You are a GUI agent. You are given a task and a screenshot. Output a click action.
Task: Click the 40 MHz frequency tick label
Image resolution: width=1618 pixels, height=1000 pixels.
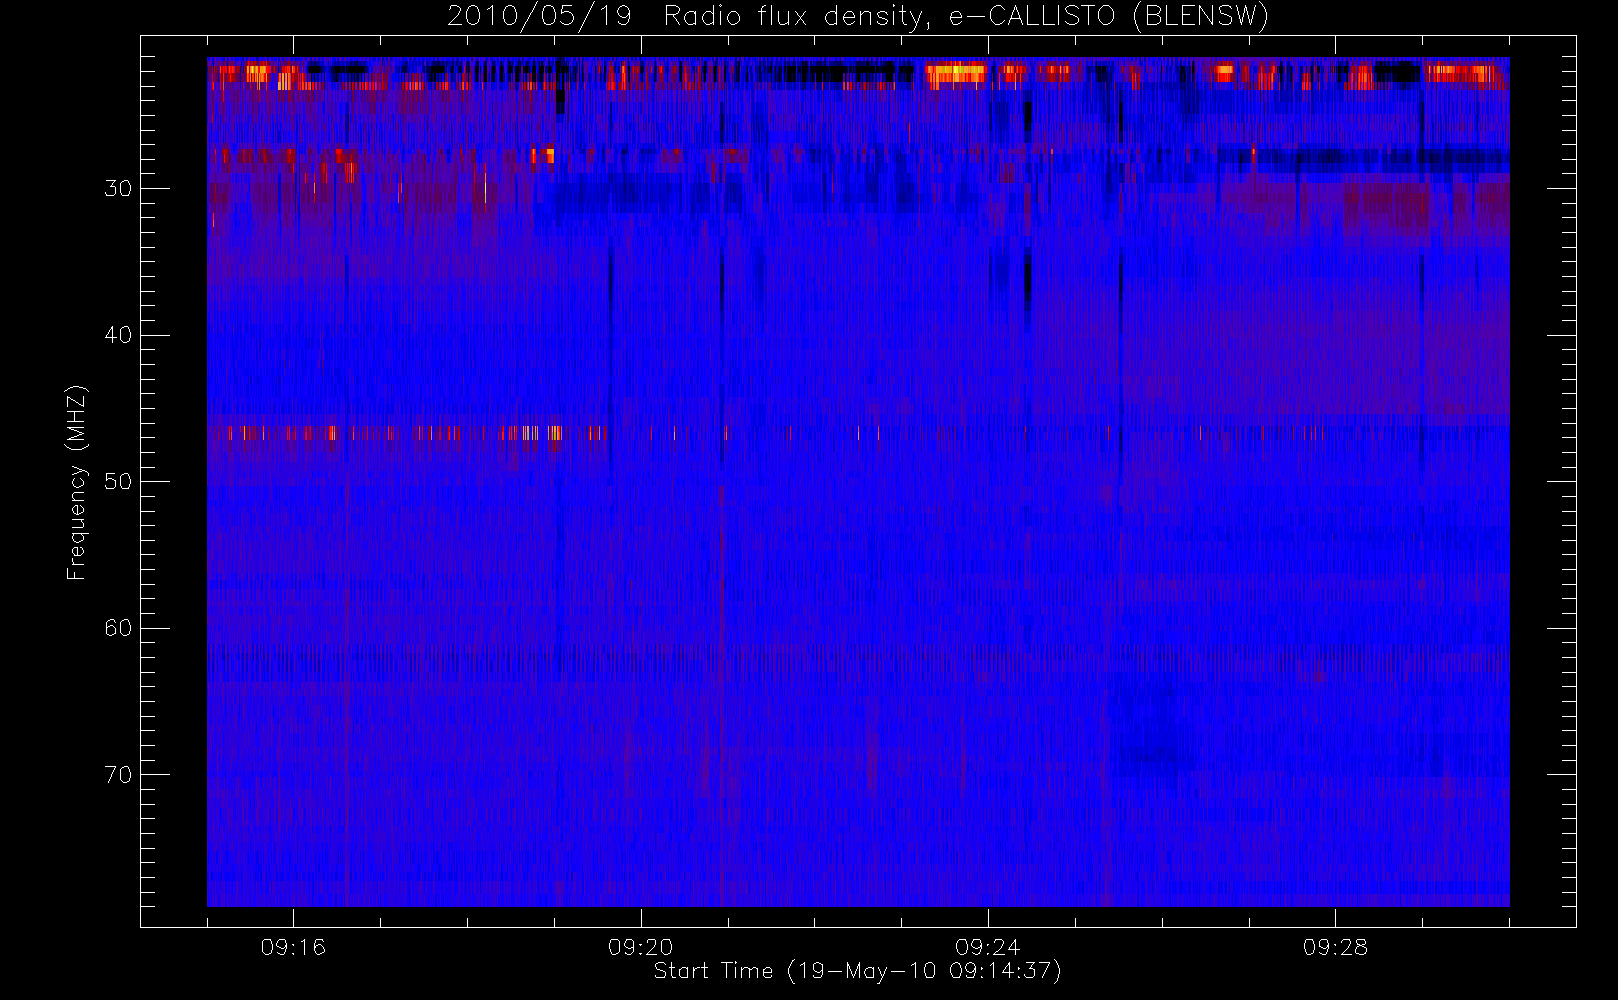click(118, 335)
